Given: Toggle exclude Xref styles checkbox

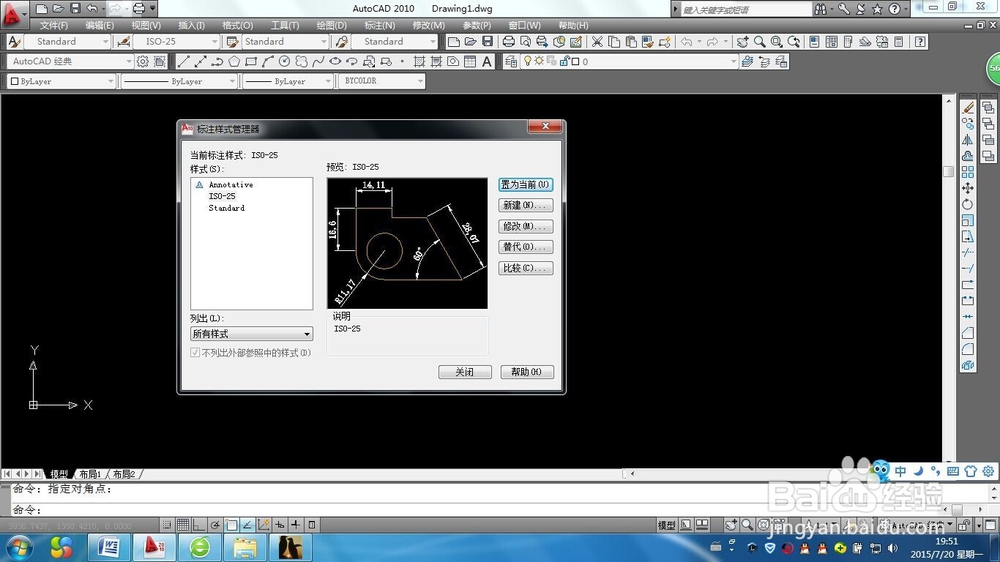Looking at the screenshot, I should pos(195,352).
